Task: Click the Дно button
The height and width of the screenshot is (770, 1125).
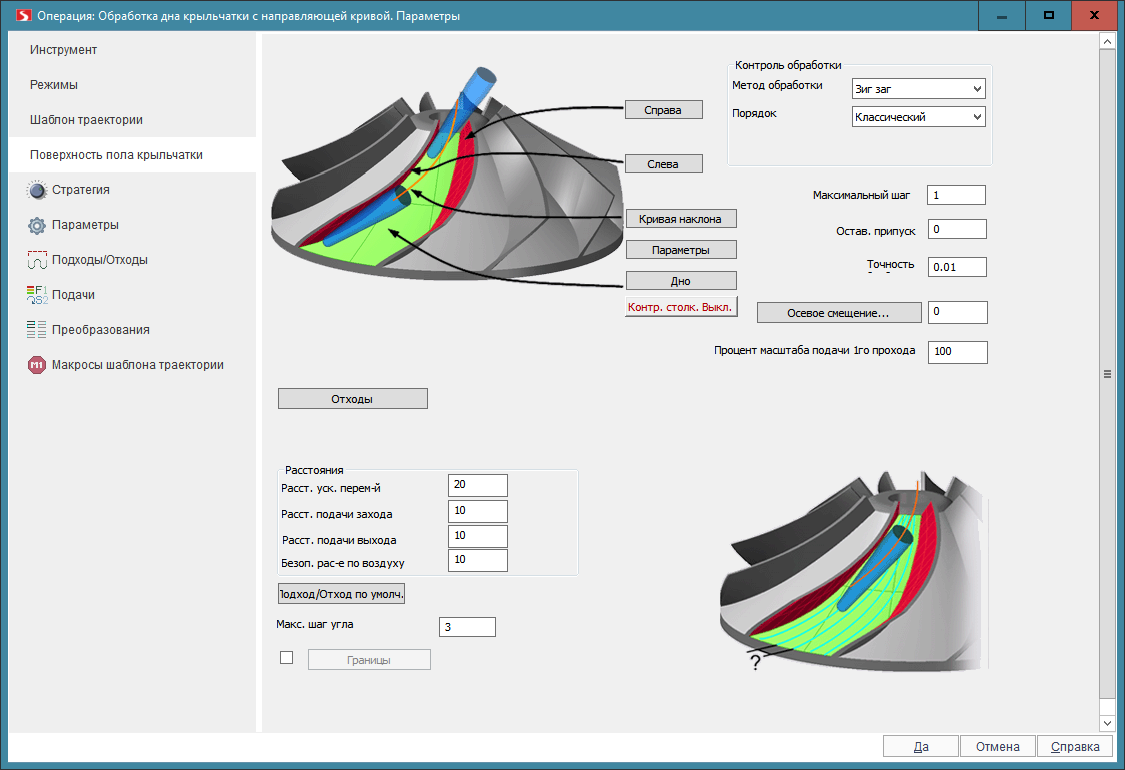Action: click(x=681, y=281)
